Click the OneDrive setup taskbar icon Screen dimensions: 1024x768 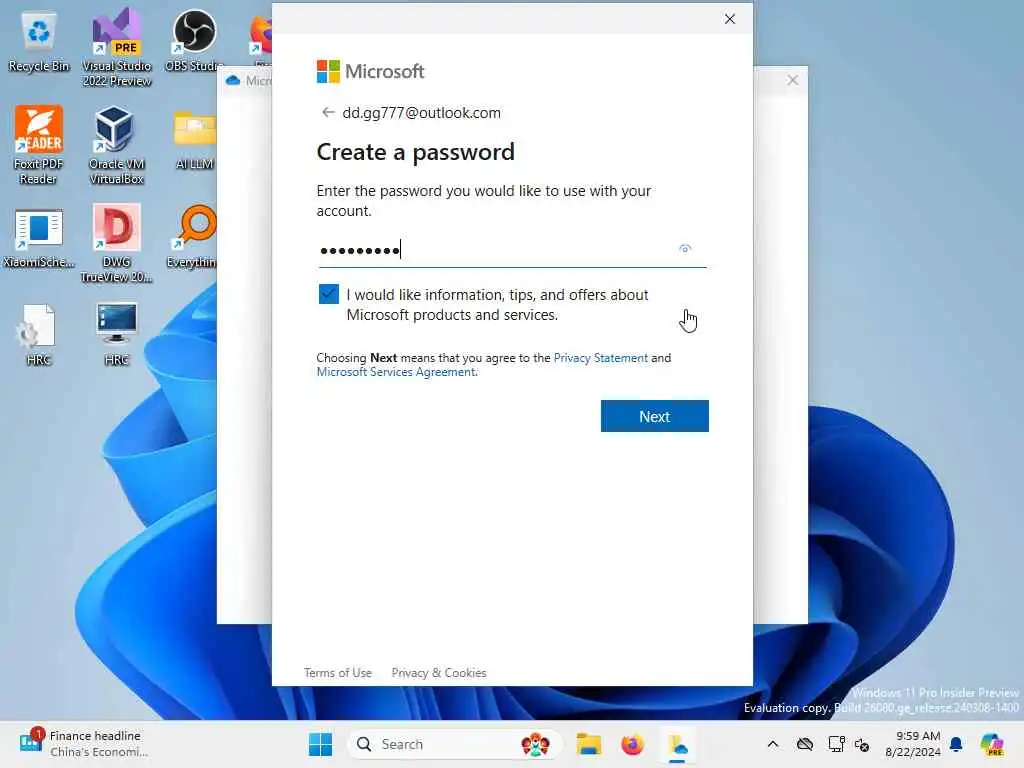[677, 745]
